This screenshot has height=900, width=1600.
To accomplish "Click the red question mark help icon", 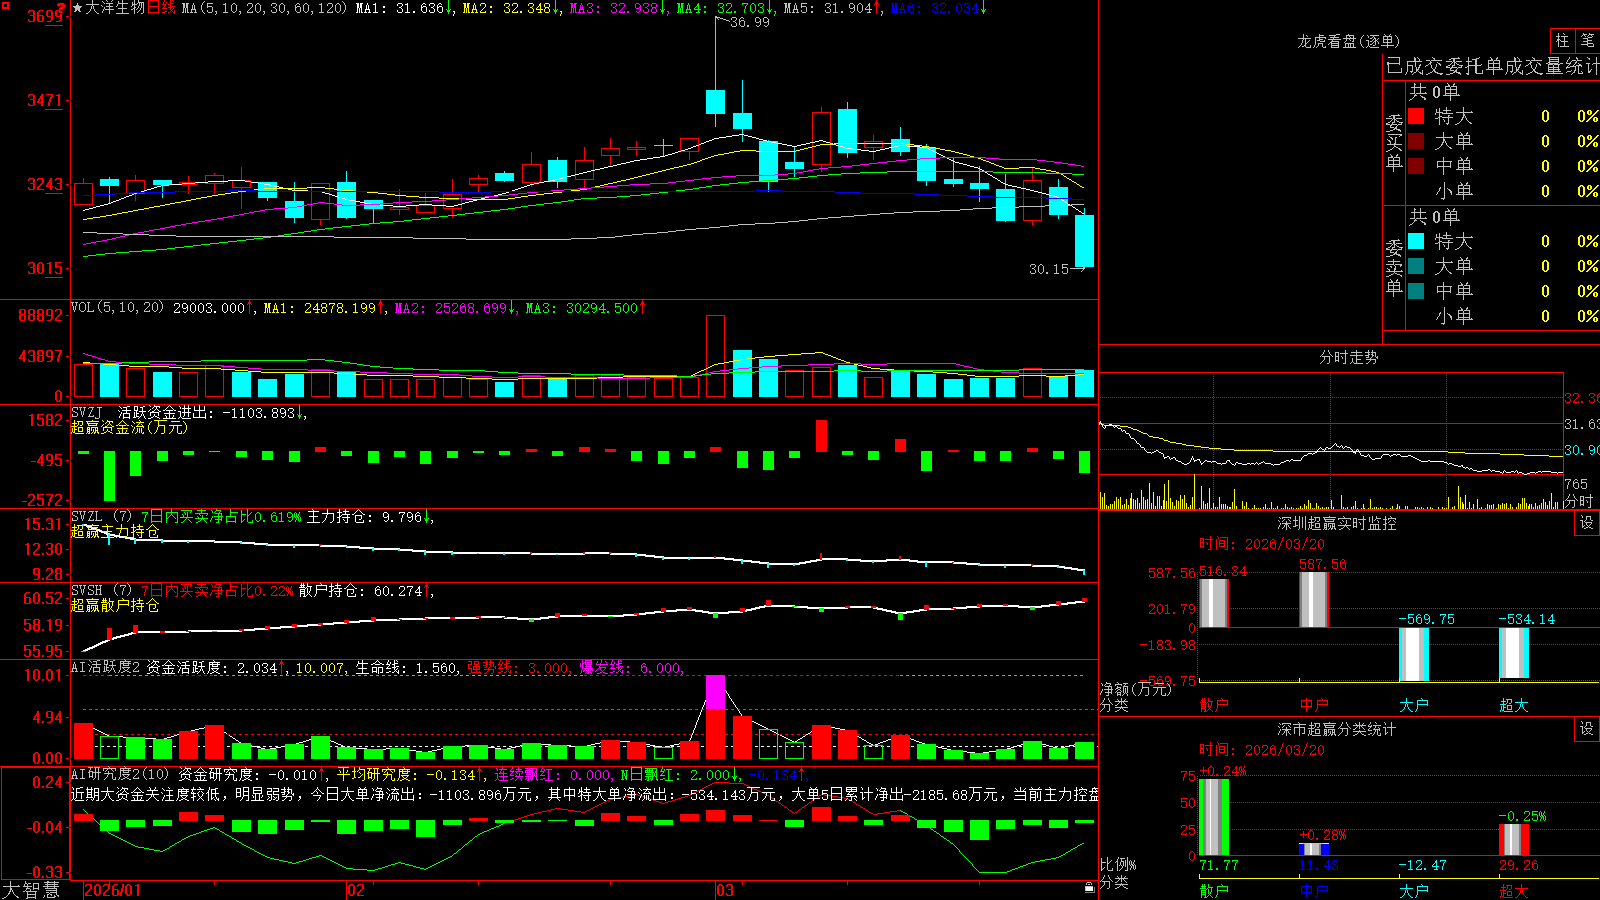I will [x=61, y=8].
